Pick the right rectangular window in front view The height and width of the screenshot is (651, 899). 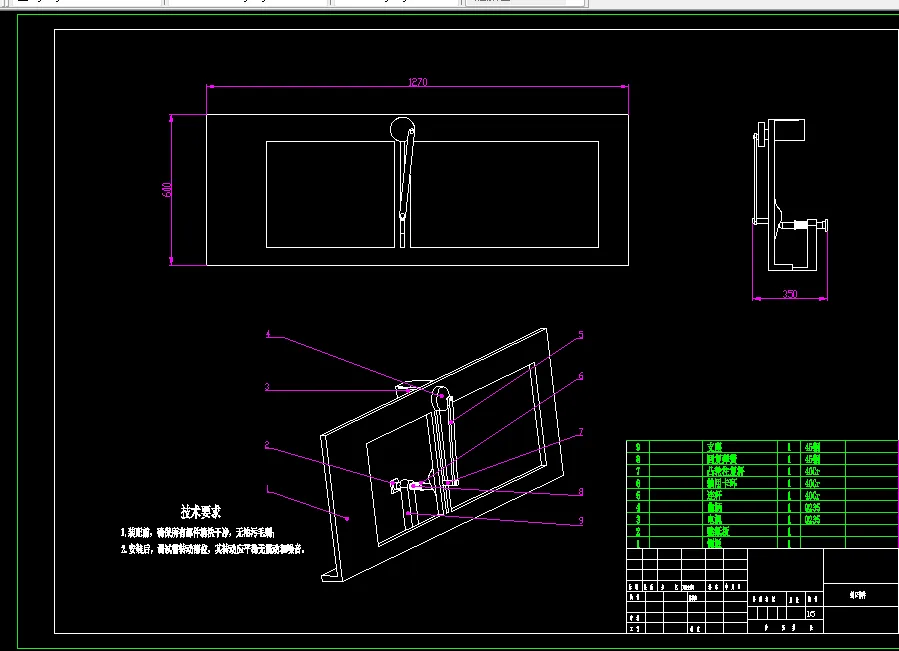pyautogui.click(x=505, y=194)
